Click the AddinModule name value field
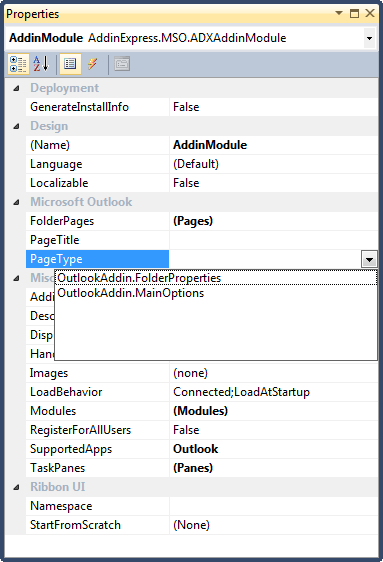Viewport: 383px width, 562px height. [273, 145]
